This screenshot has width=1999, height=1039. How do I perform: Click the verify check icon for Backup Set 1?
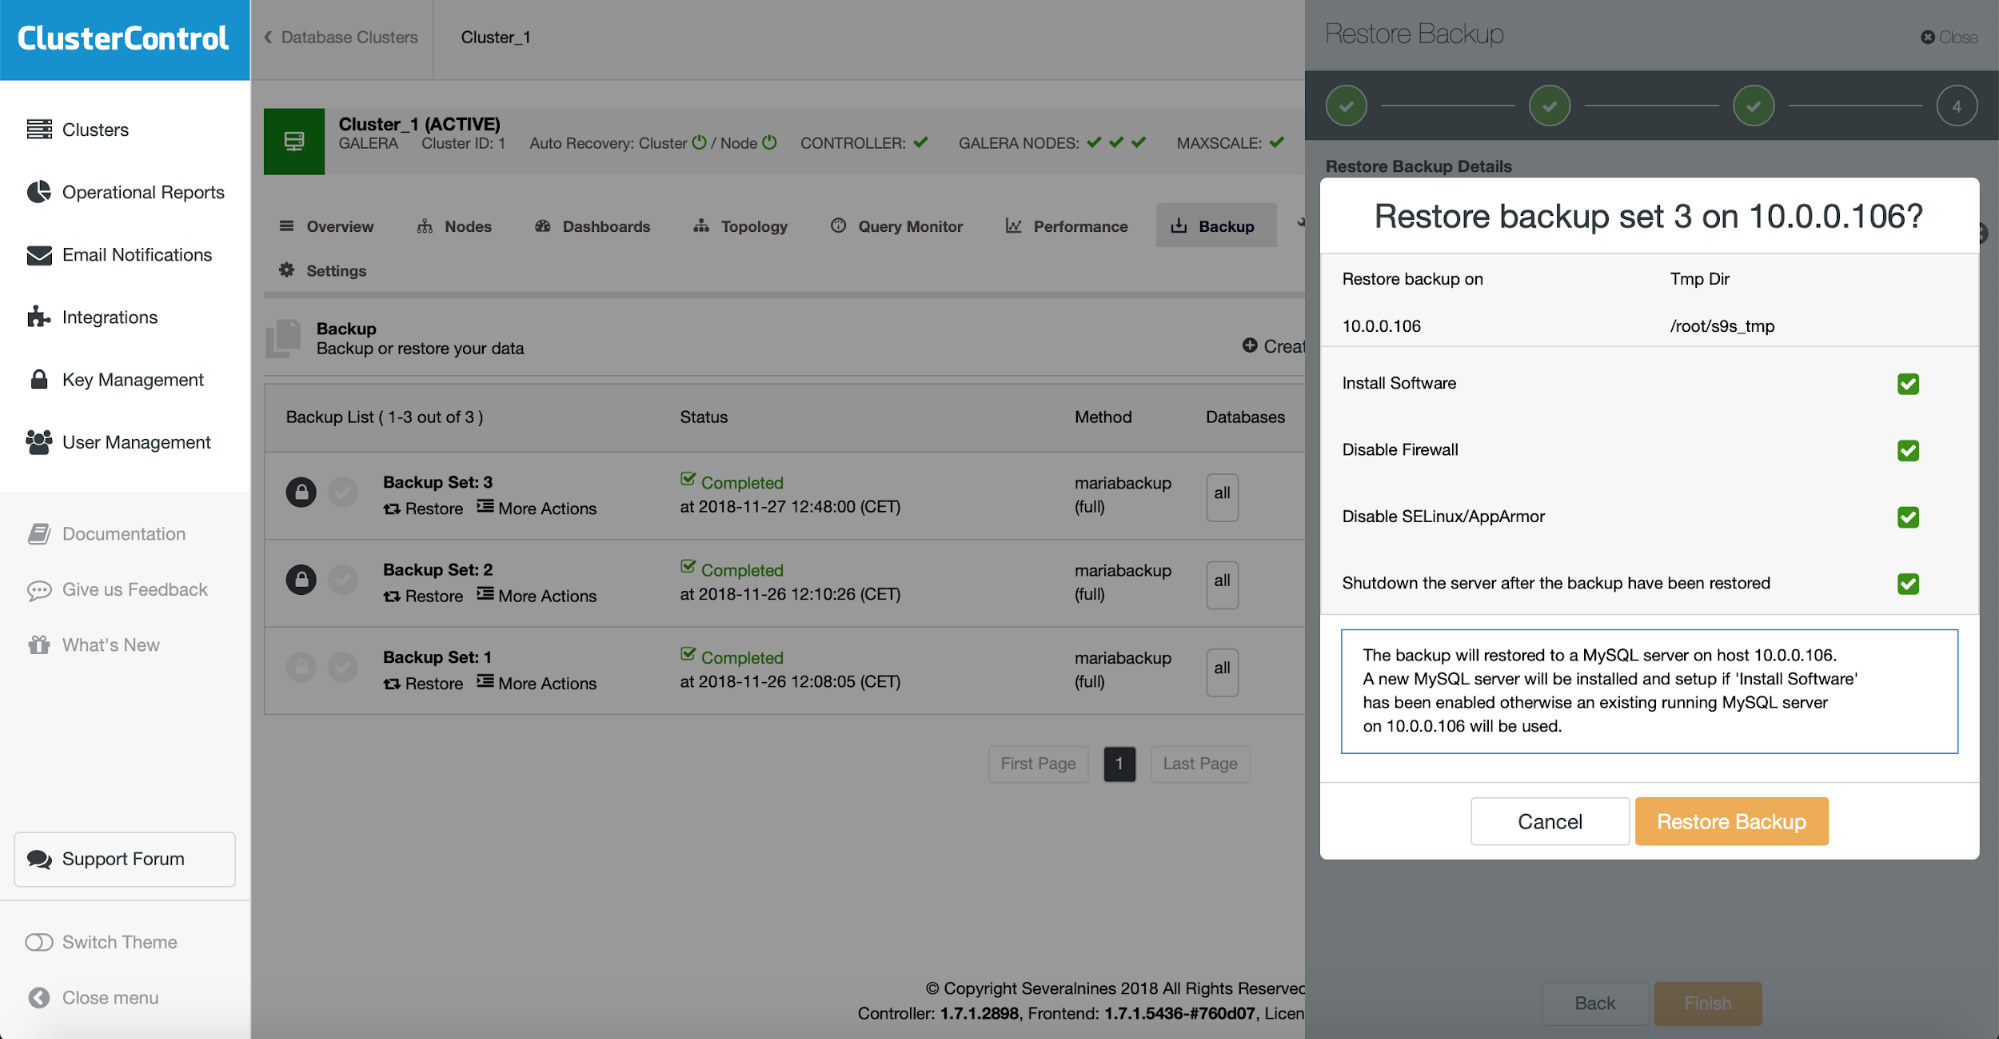343,667
